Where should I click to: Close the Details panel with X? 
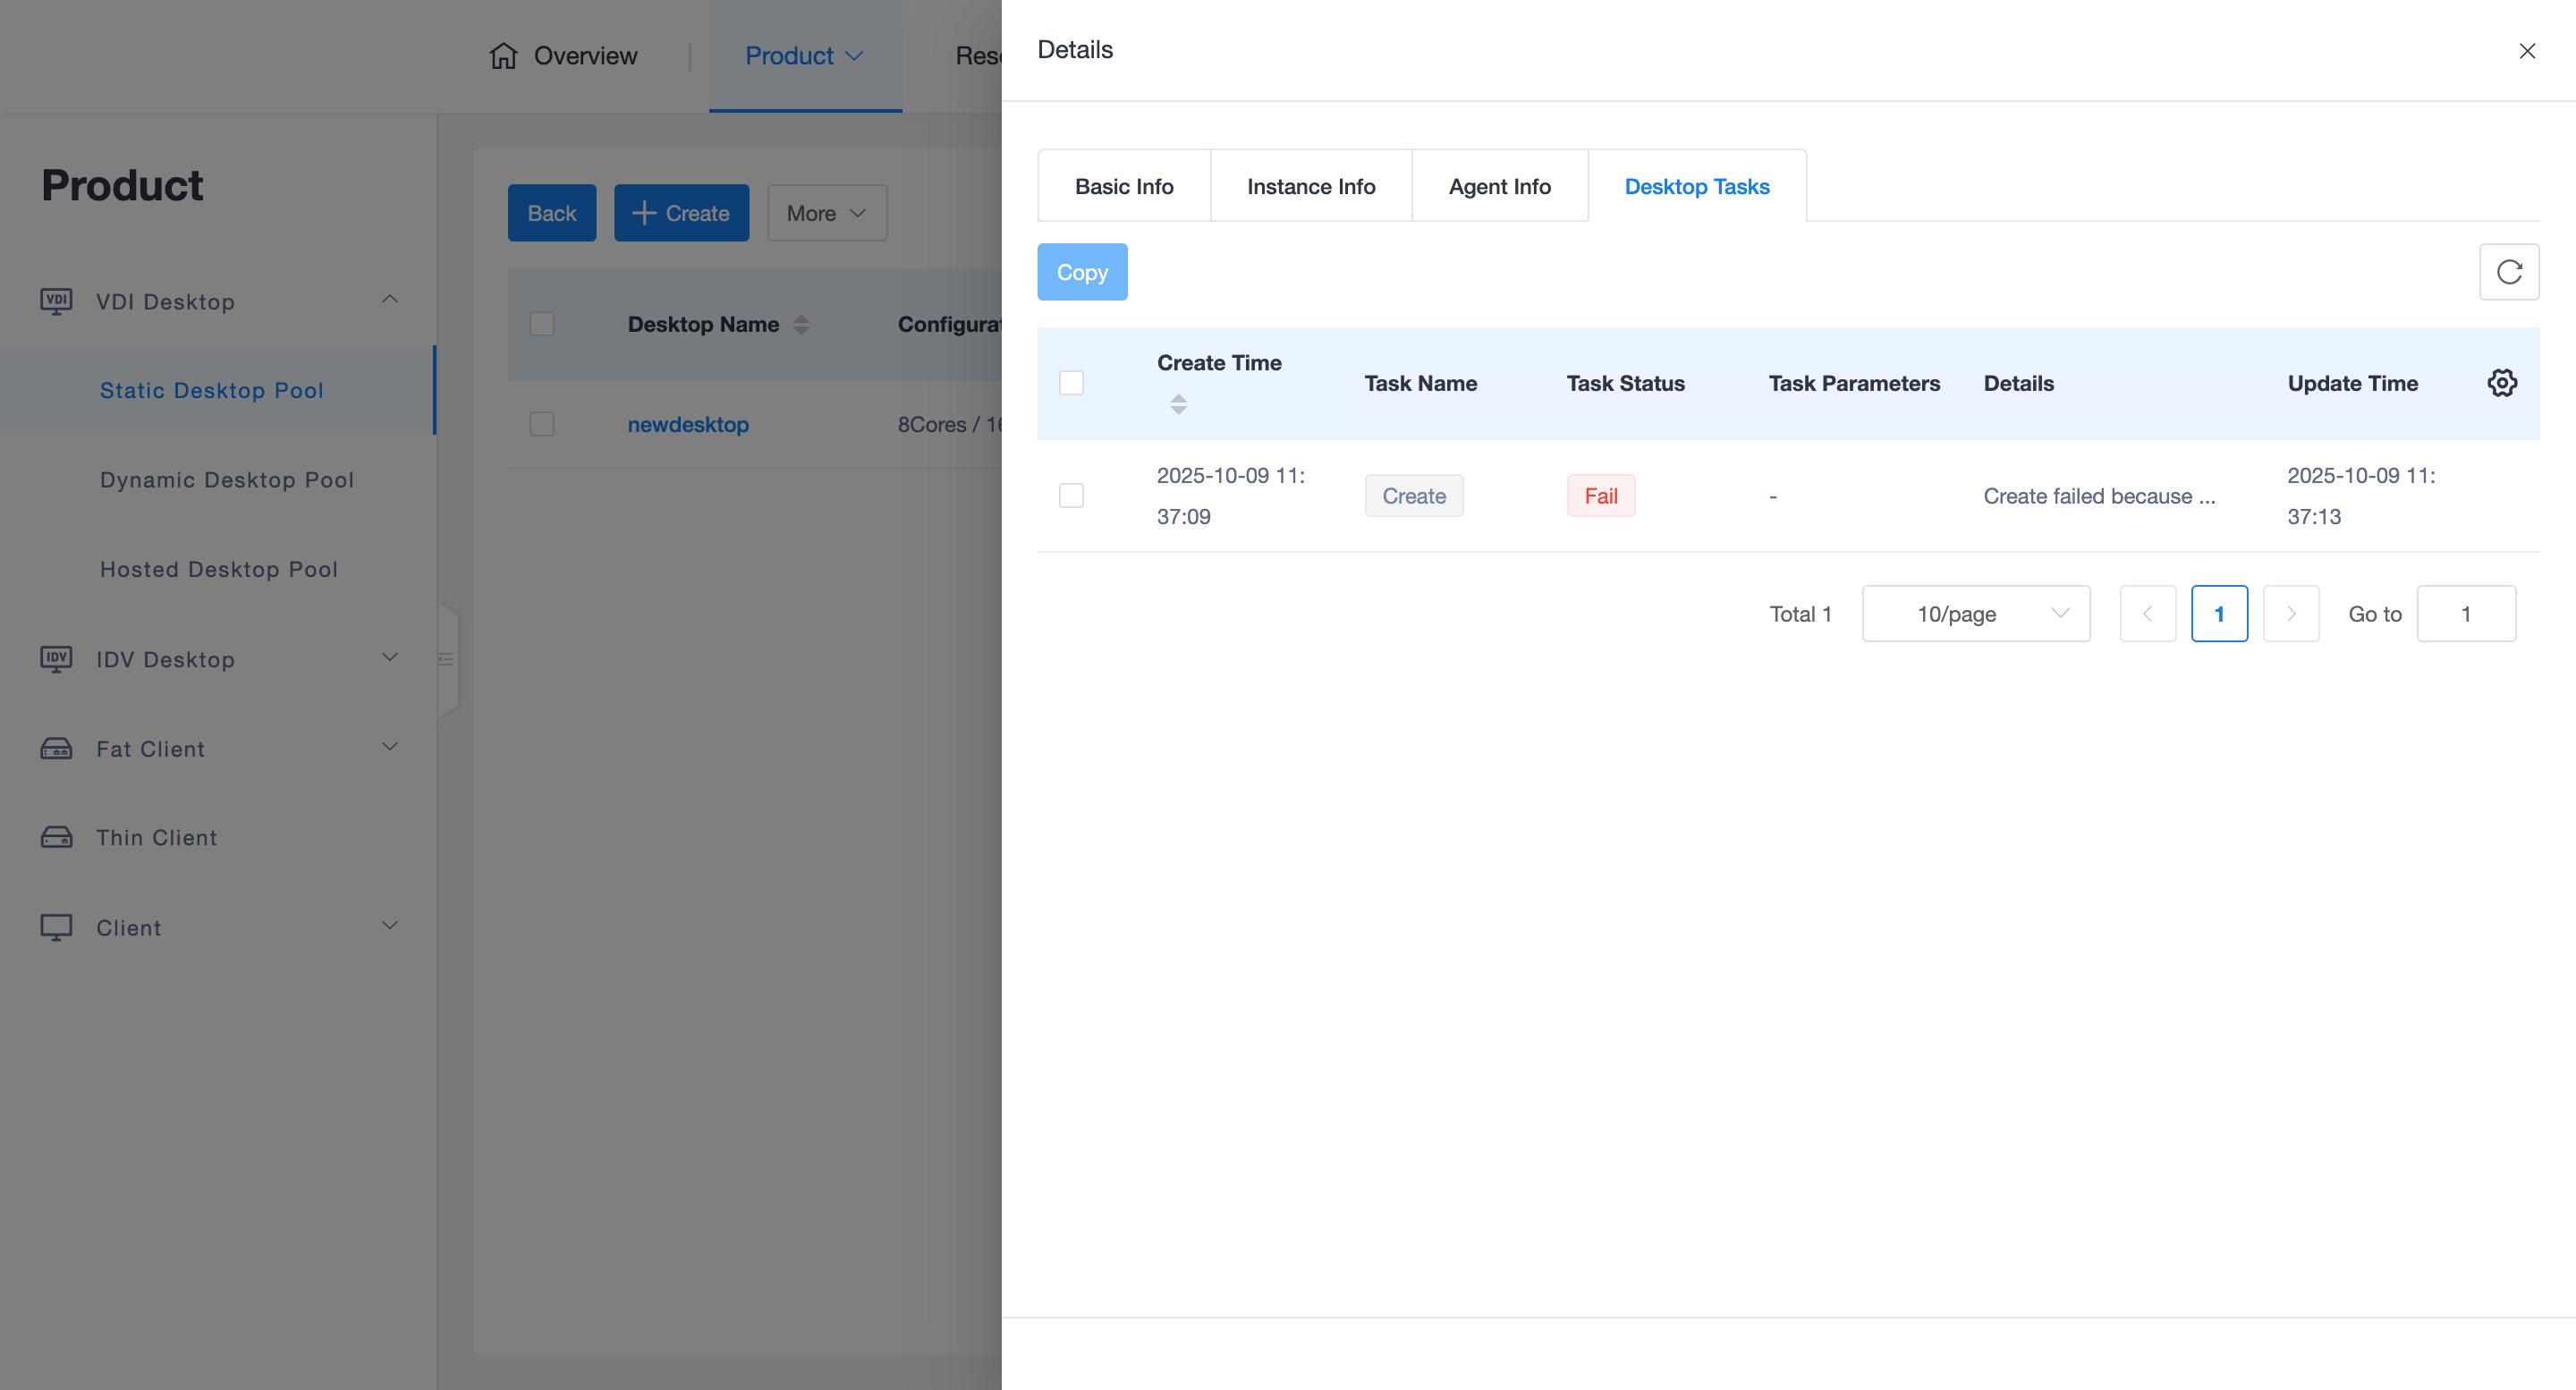click(2526, 51)
